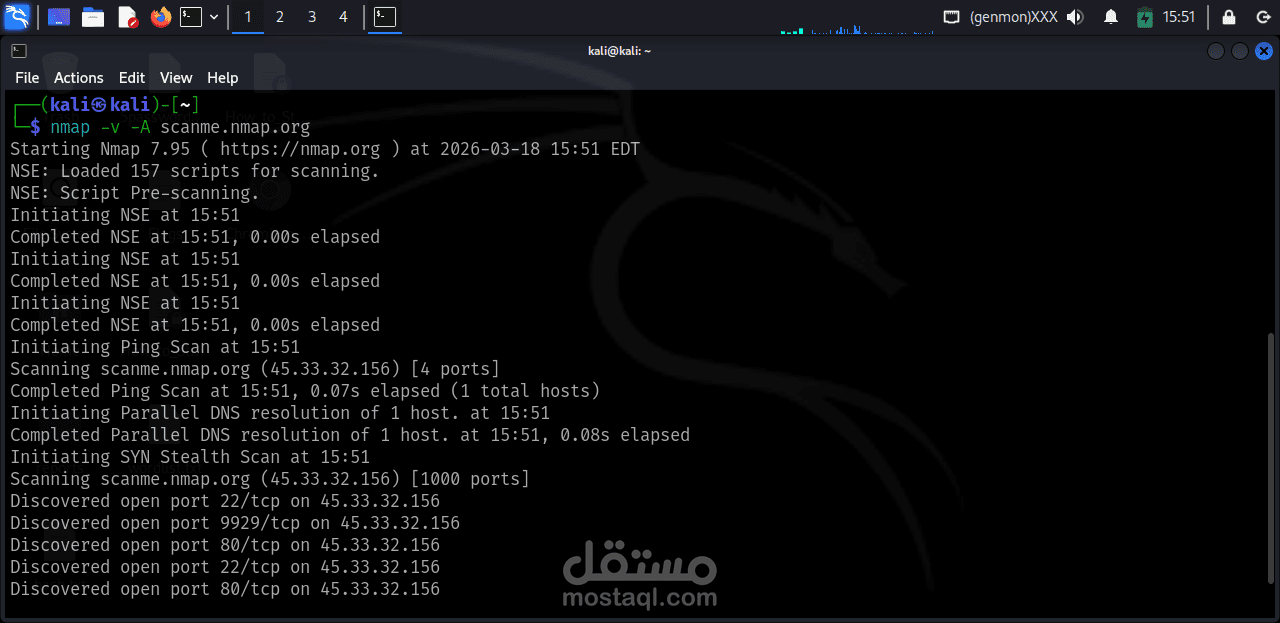Open the power manager battery icon

coord(1146,16)
